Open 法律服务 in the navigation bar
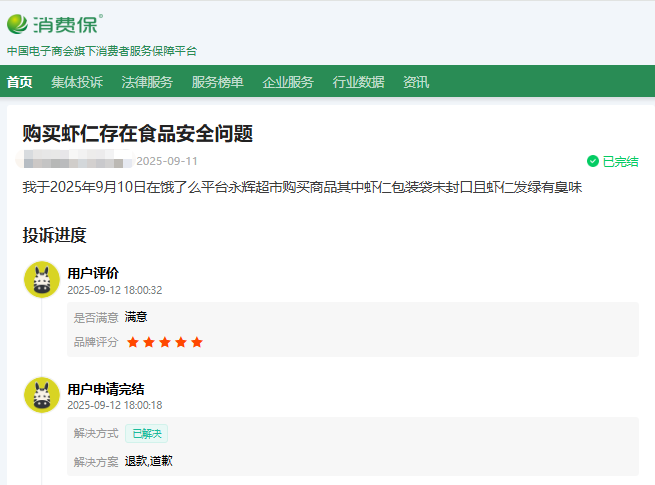Screen dimensions: 655x485 (147, 82)
